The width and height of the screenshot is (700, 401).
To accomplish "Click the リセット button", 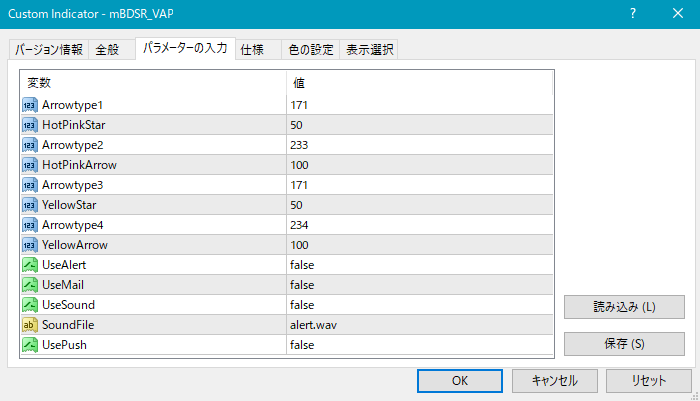I will (x=649, y=381).
